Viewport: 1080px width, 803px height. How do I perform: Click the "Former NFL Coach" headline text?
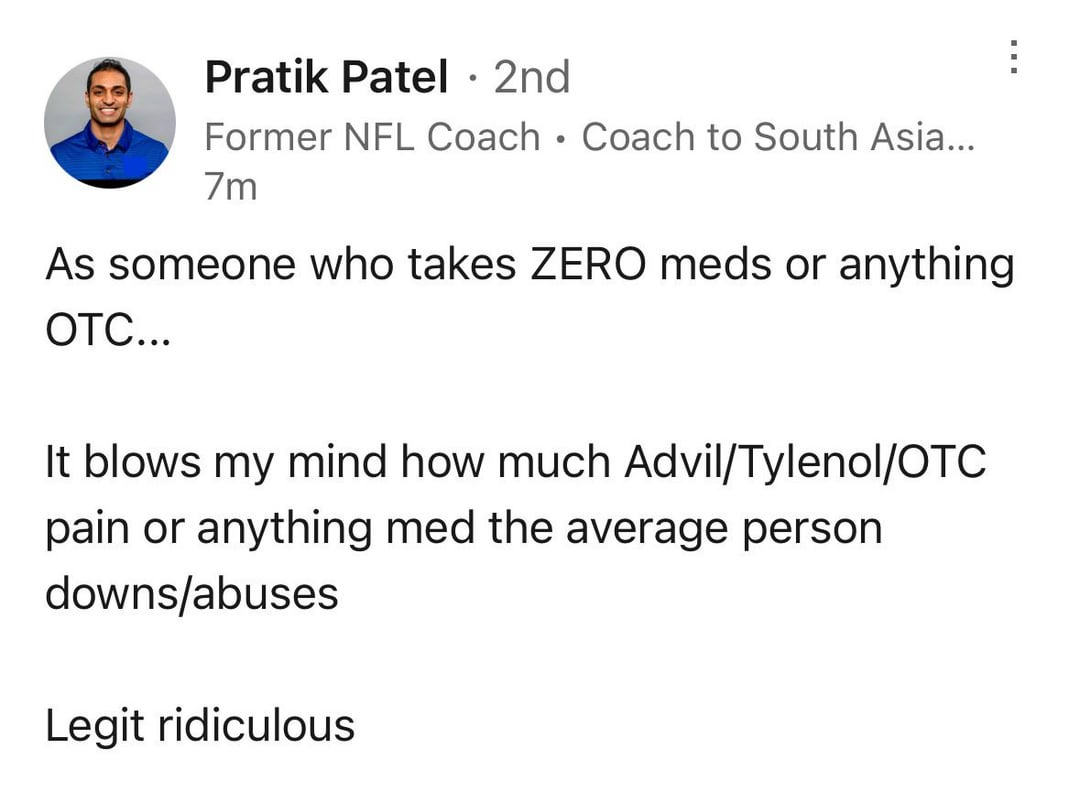372,137
